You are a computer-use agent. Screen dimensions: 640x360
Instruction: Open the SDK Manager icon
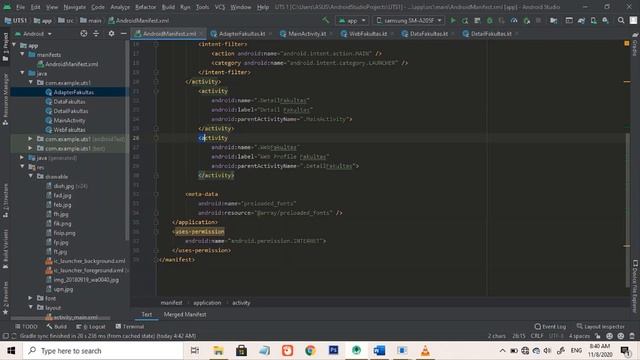605,20
